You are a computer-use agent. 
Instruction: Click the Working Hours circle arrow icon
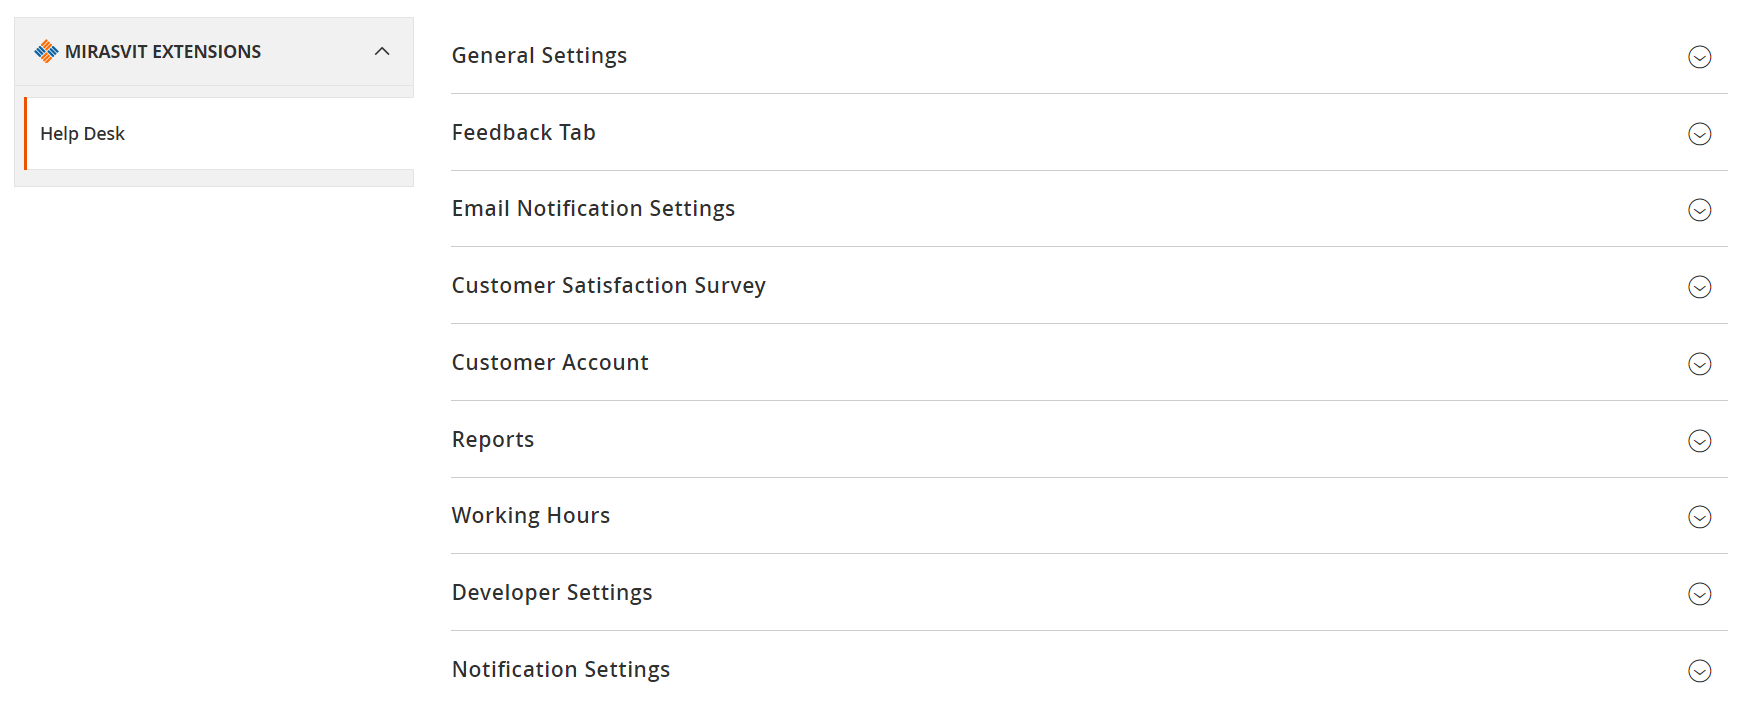click(x=1699, y=517)
